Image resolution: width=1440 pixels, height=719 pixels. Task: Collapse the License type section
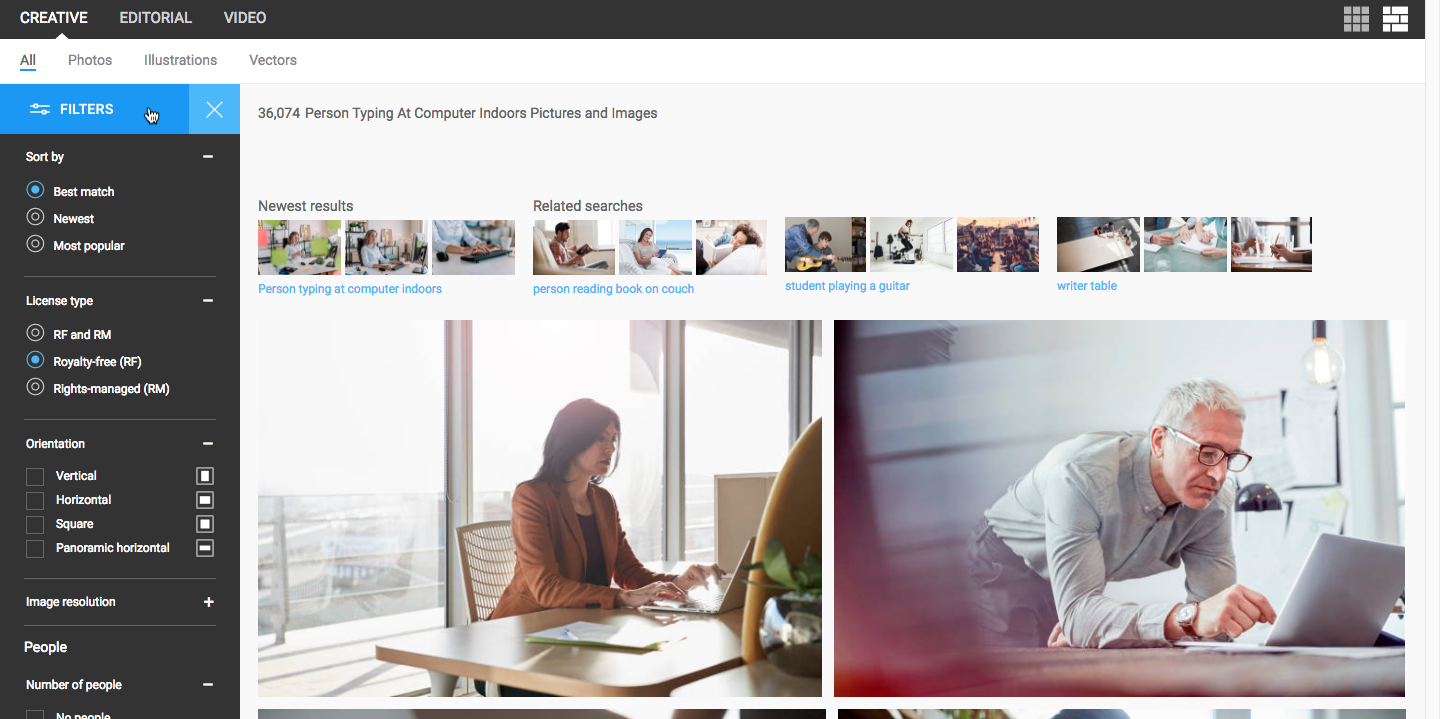tap(208, 301)
